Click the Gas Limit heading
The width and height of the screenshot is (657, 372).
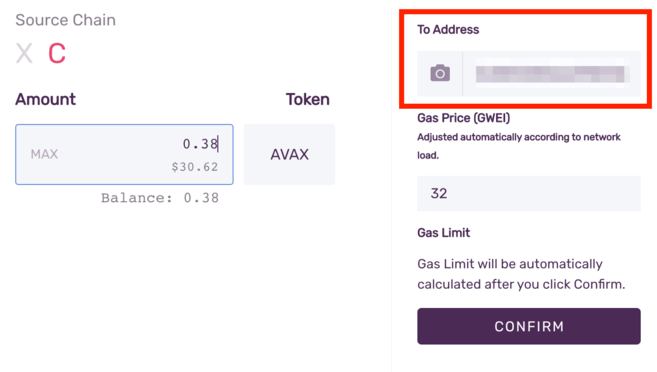tap(443, 232)
